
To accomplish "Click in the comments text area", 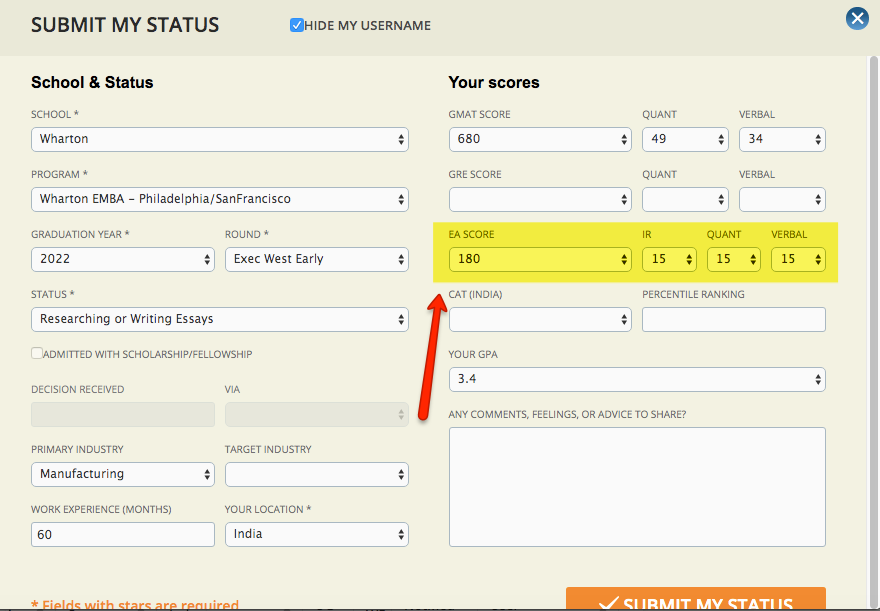I will click(637, 487).
